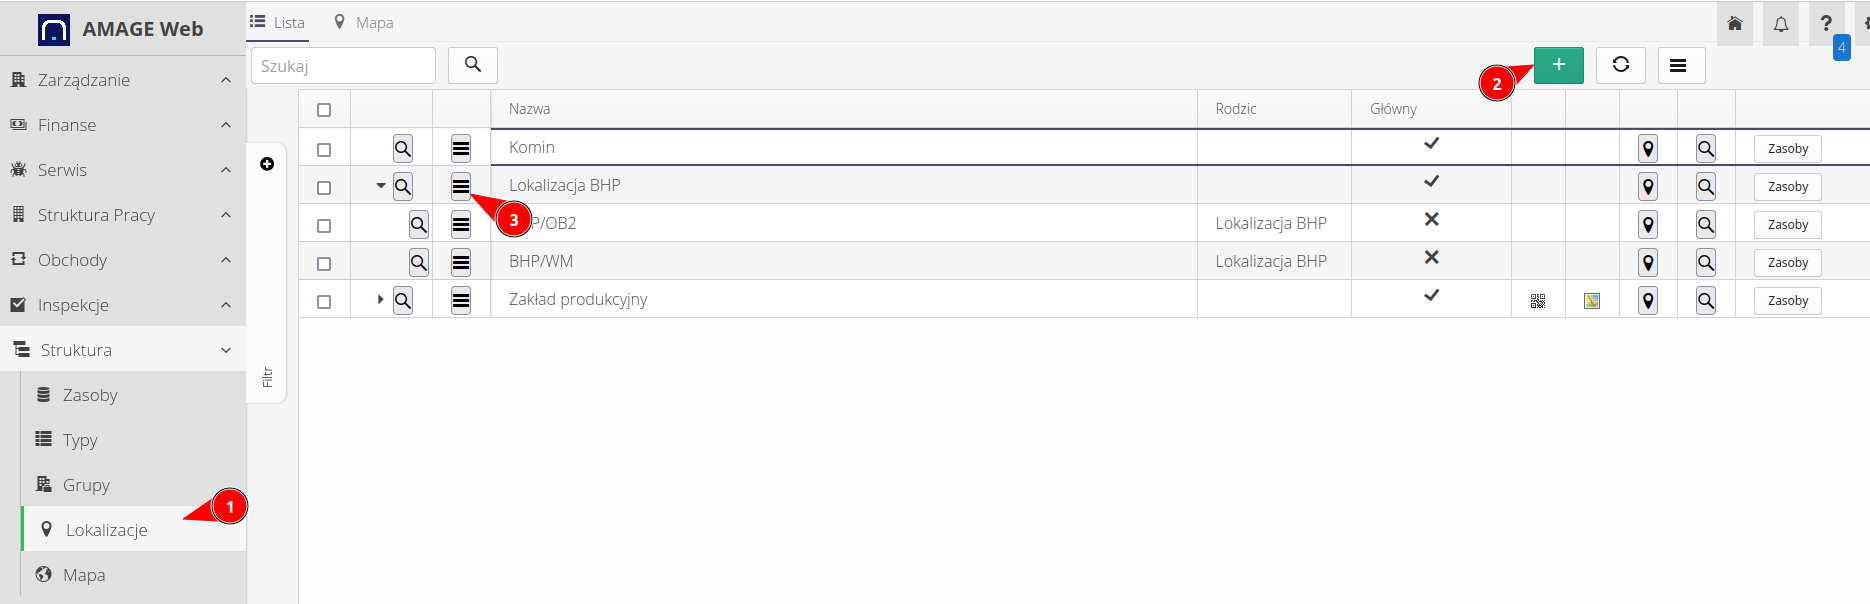The width and height of the screenshot is (1870, 604).
Task: Open the QR code for Zakład produkcyjny
Action: tap(1538, 301)
